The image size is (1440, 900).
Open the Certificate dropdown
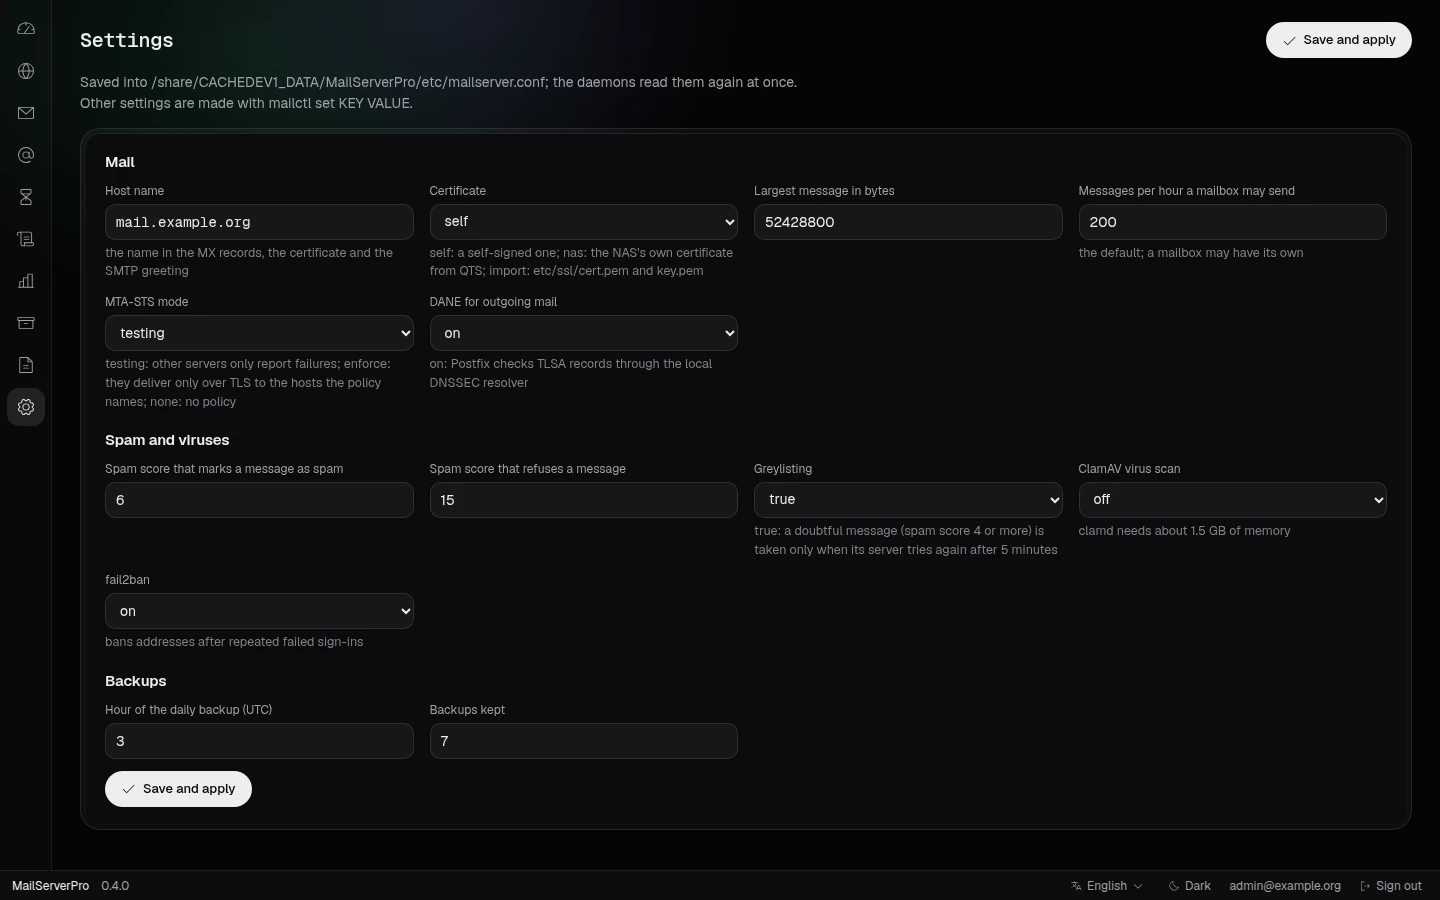point(584,222)
